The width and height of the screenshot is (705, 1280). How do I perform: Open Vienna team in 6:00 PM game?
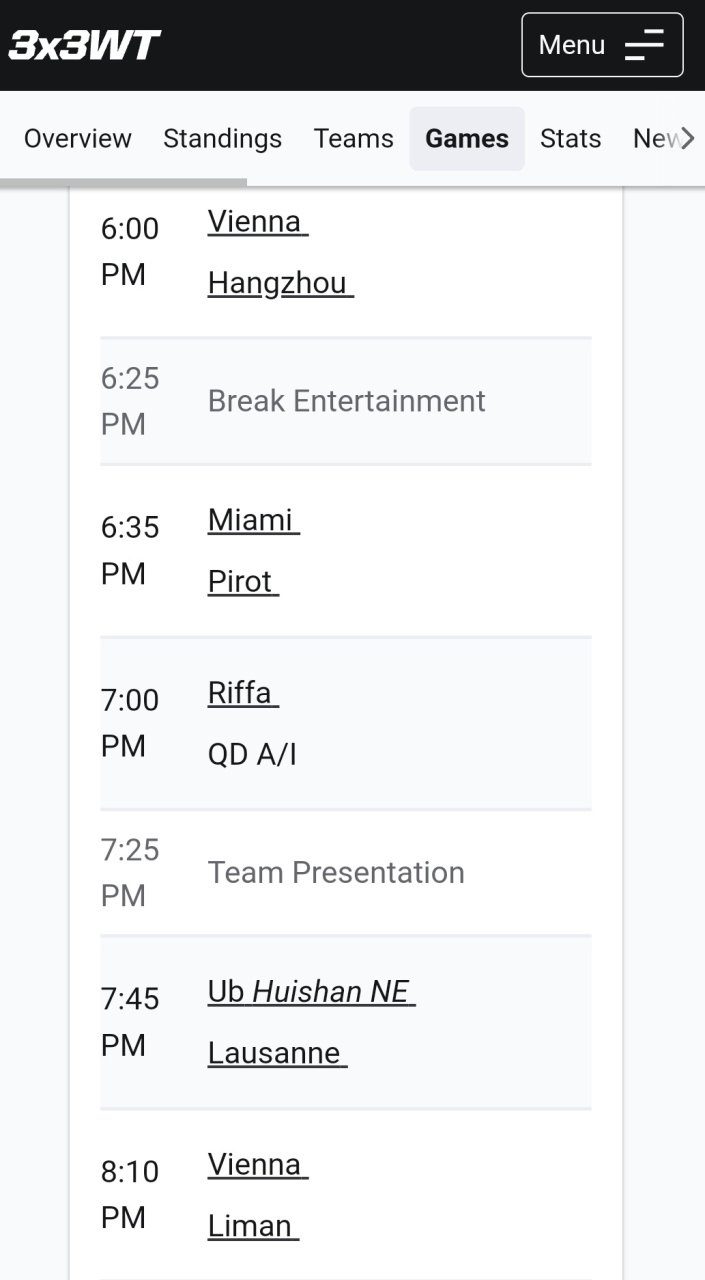pos(257,222)
